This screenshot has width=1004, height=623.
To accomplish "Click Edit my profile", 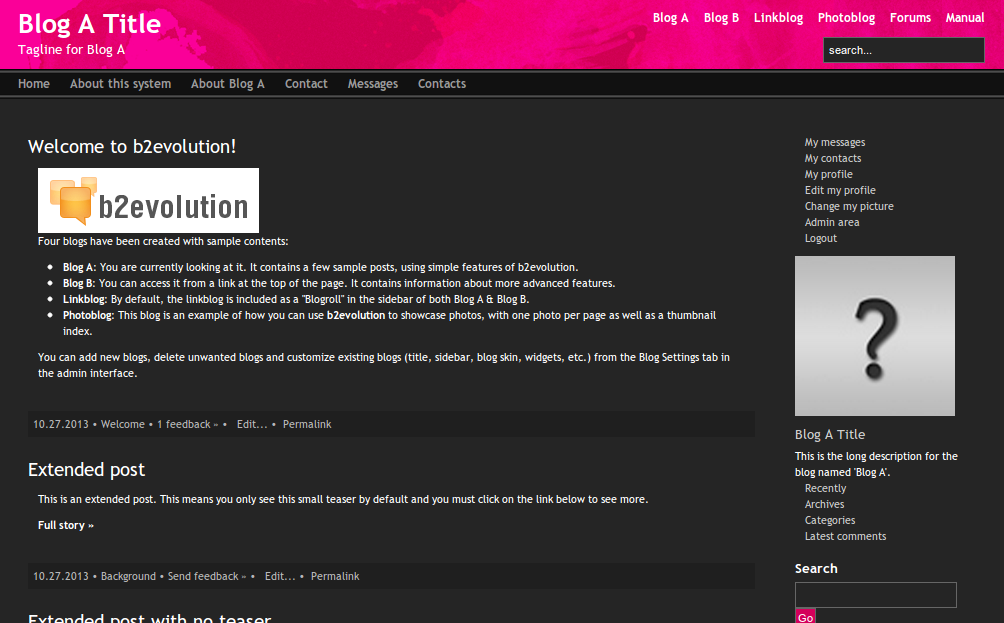I will (x=840, y=190).
